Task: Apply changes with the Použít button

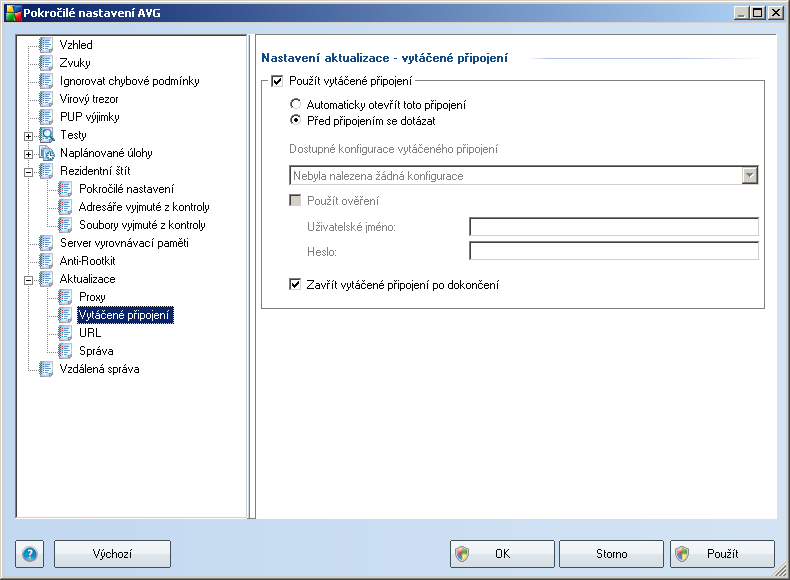Action: [722, 554]
